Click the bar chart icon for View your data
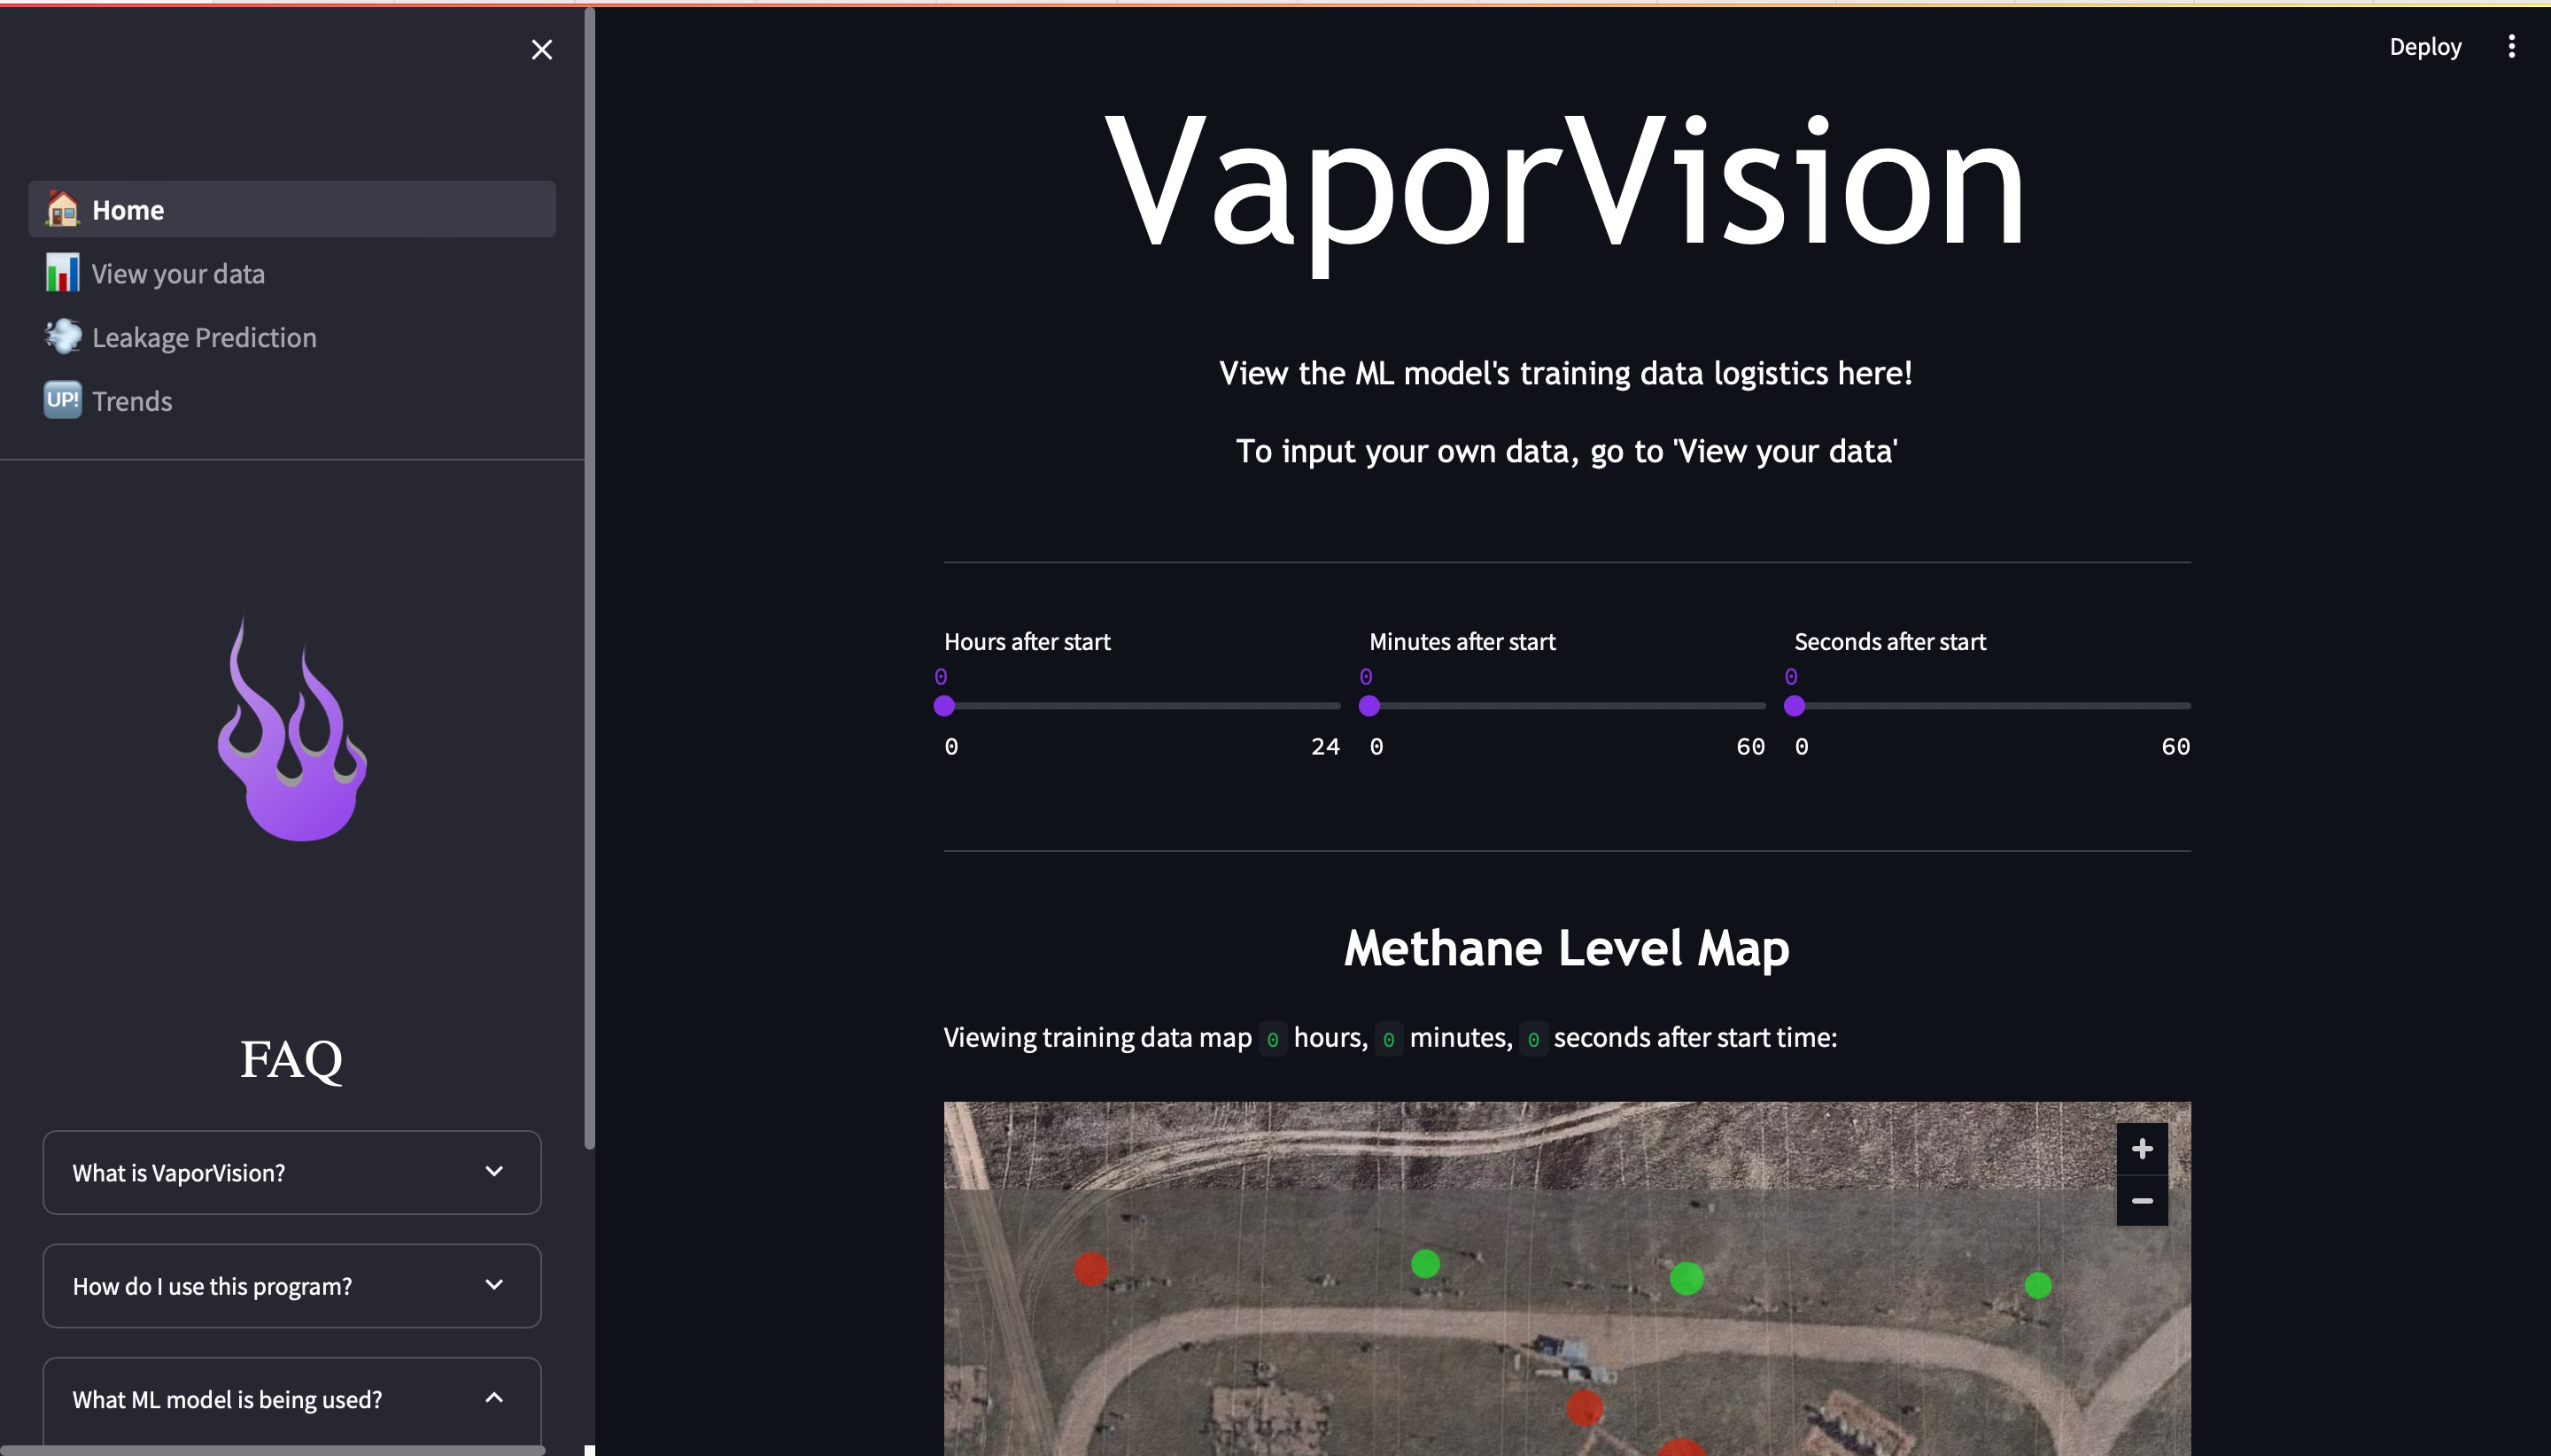Screen dimensions: 2551x1456 click(62, 273)
